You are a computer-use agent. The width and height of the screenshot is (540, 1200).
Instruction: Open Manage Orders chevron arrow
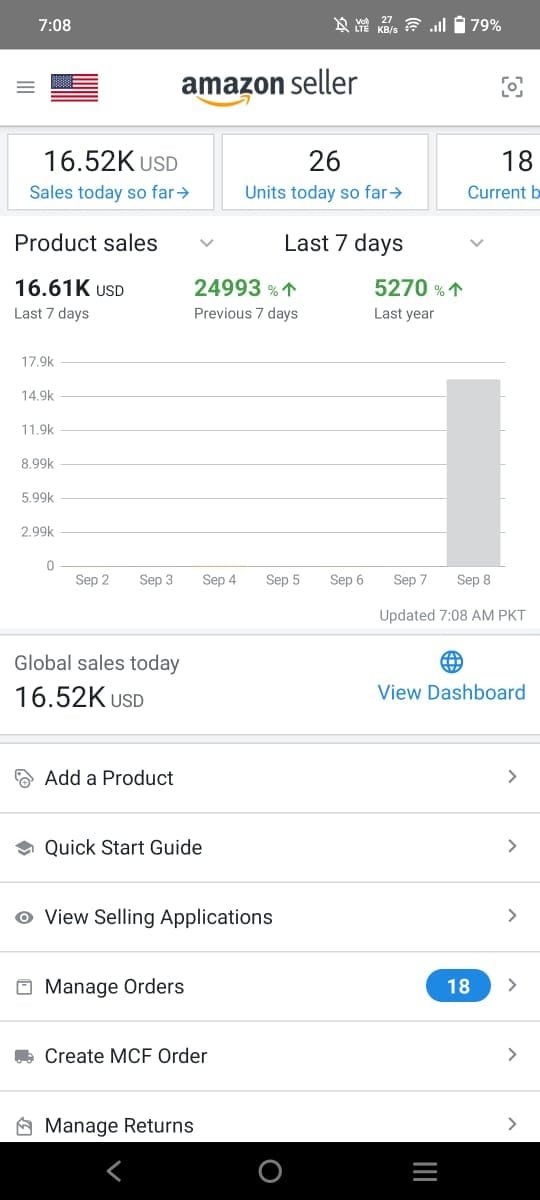(512, 985)
